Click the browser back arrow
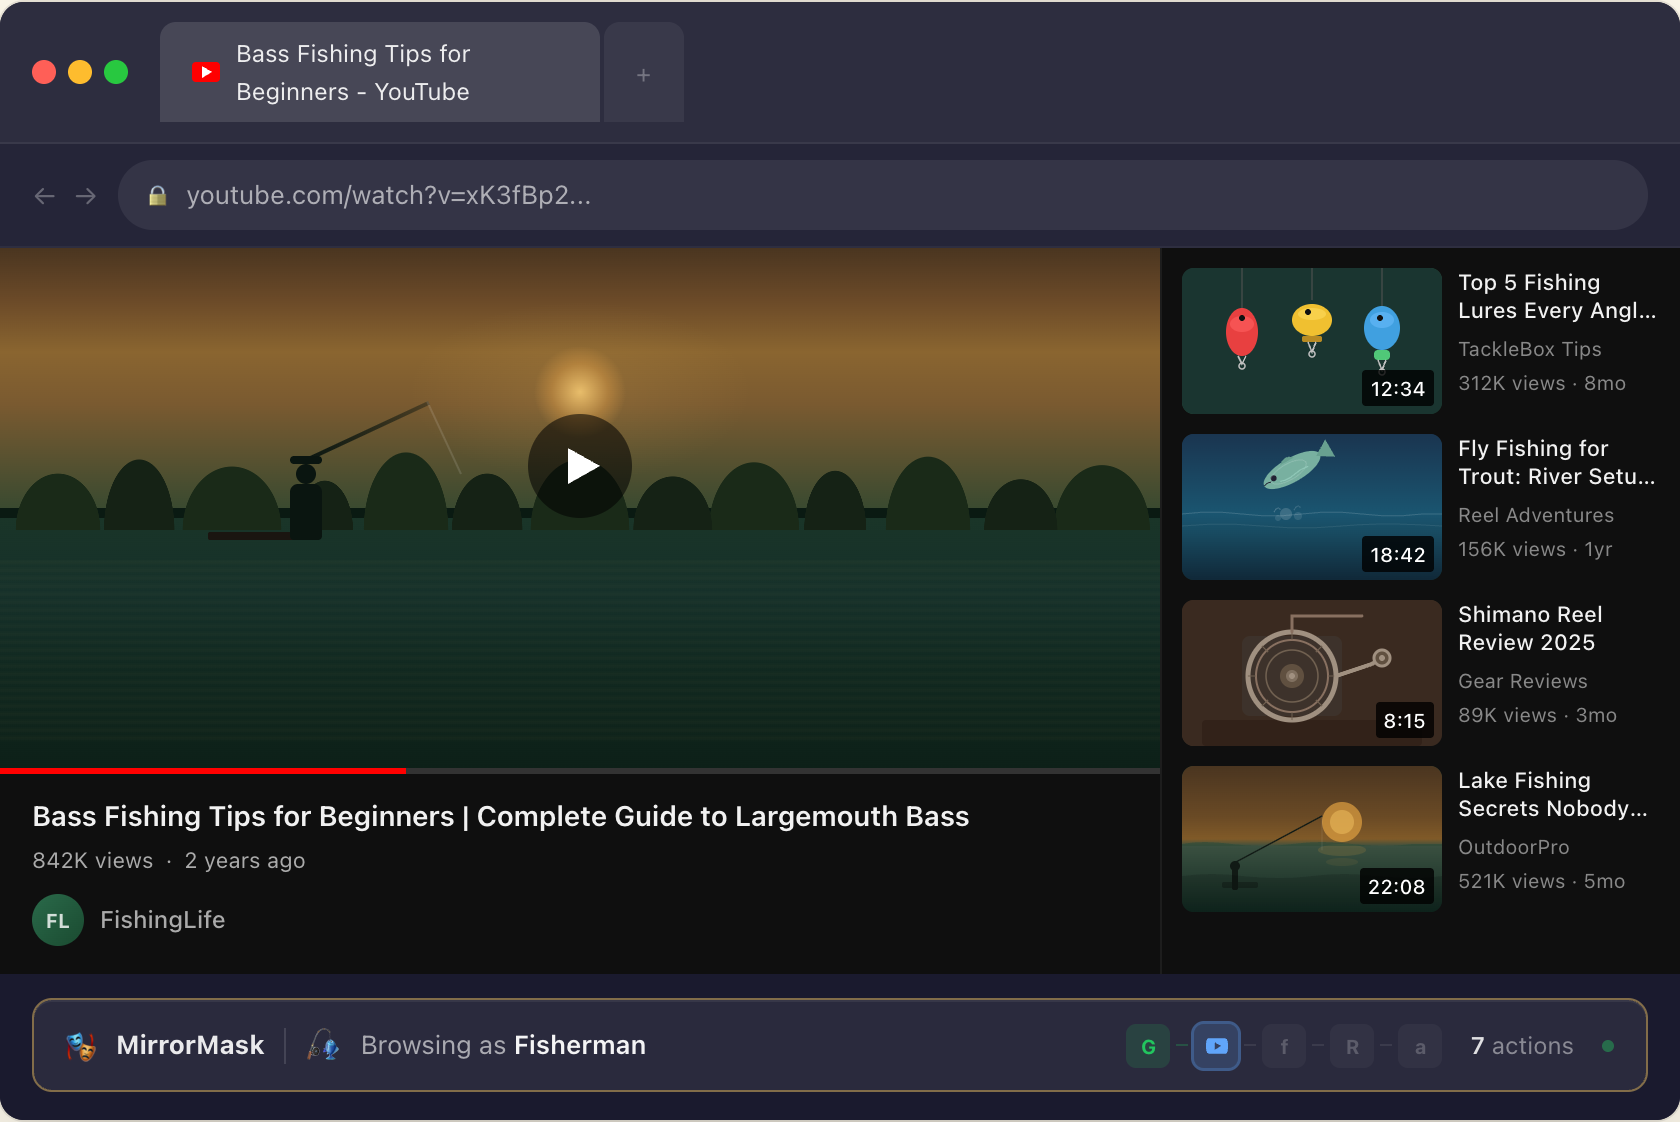This screenshot has width=1680, height=1122. click(45, 196)
